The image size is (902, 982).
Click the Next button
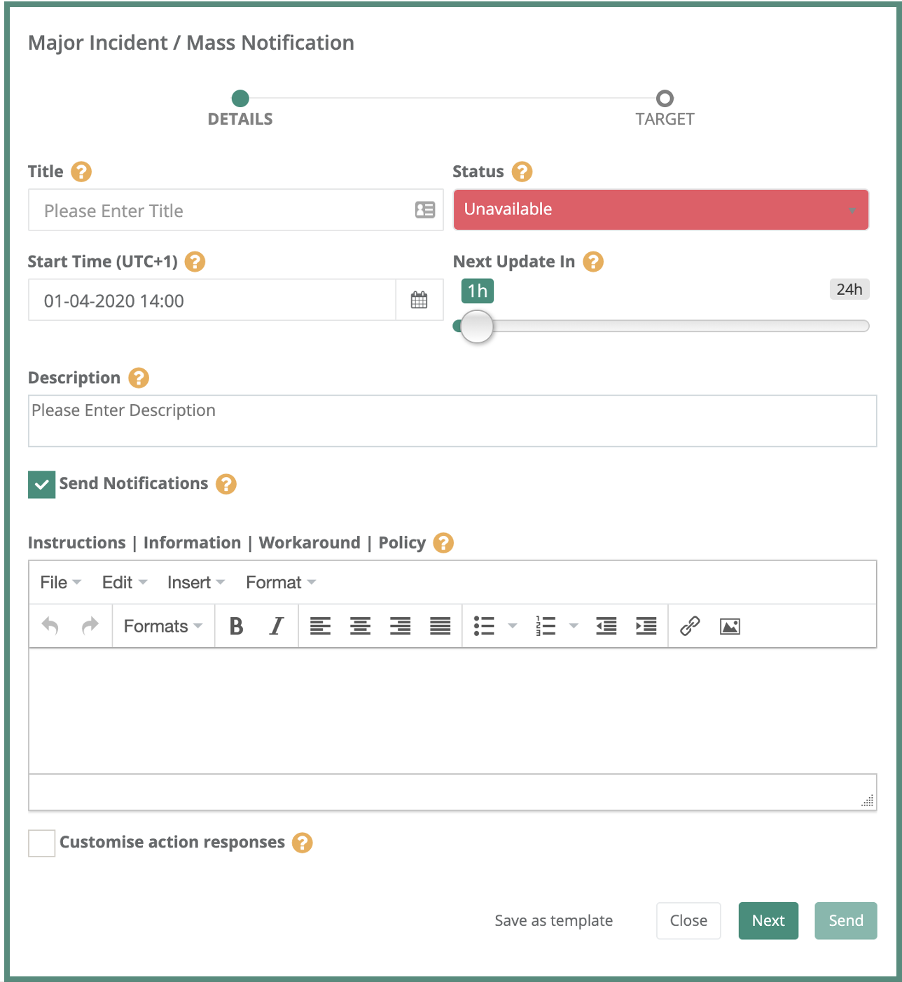coord(768,921)
